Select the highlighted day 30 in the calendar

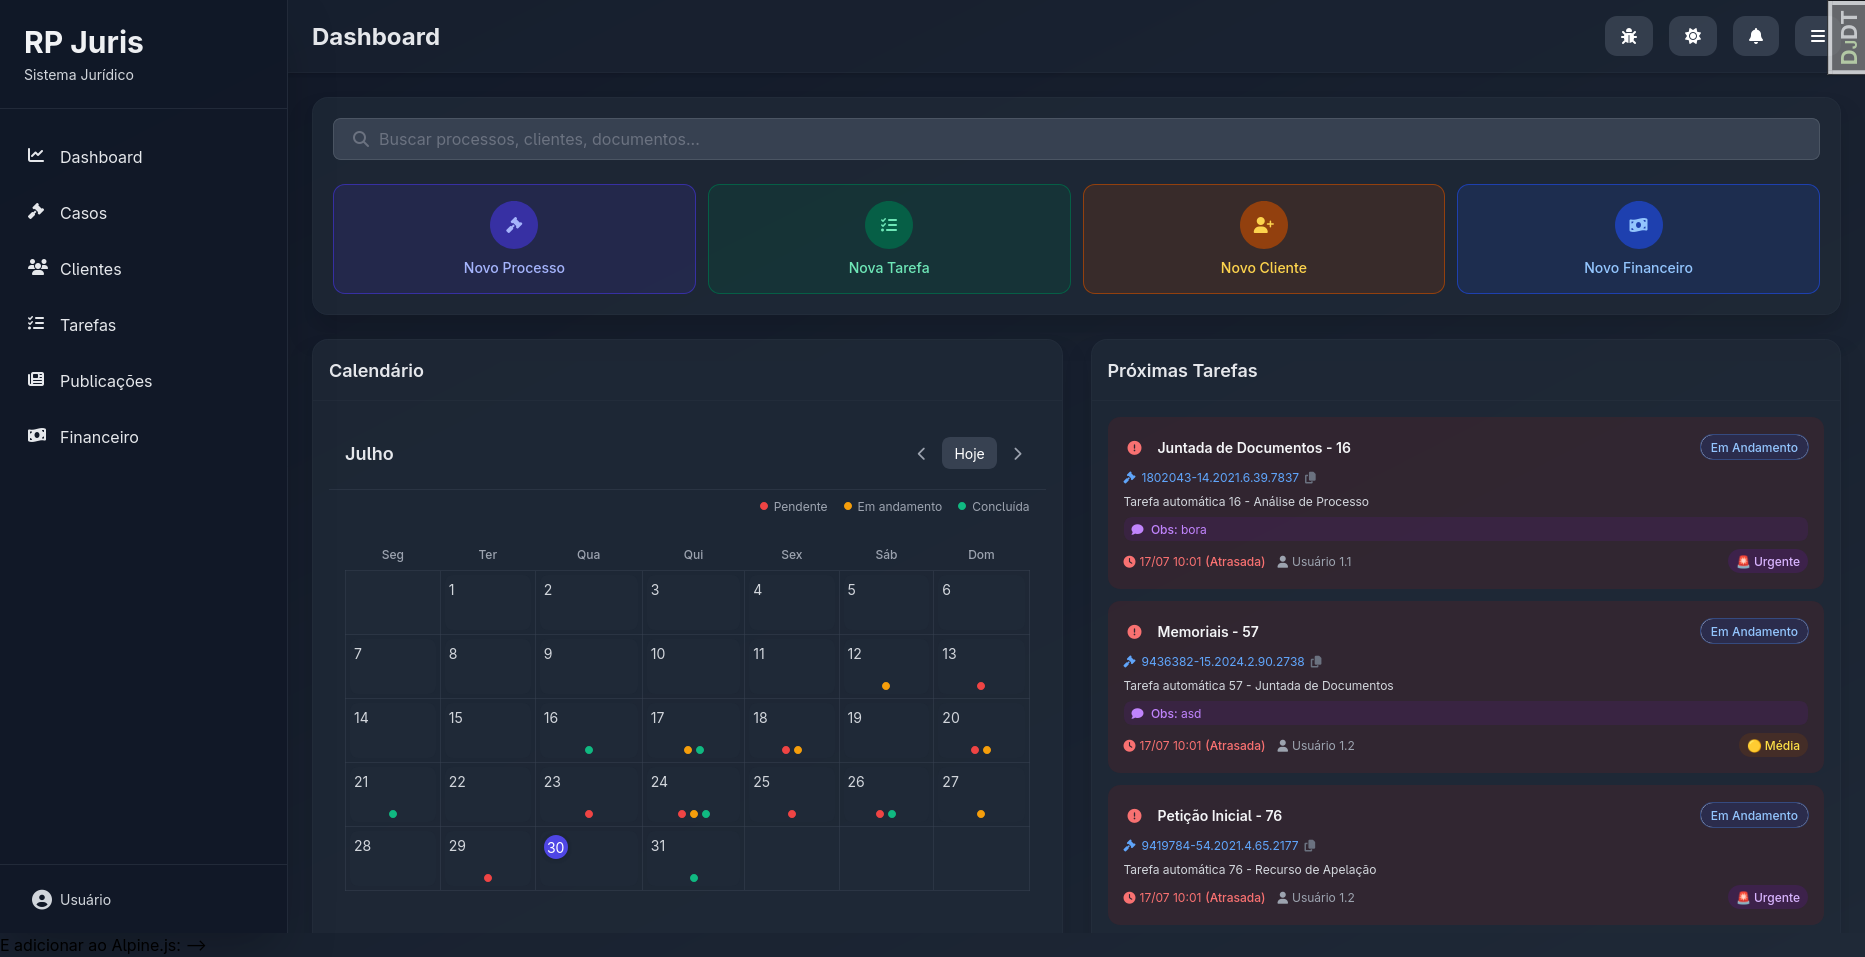[556, 846]
